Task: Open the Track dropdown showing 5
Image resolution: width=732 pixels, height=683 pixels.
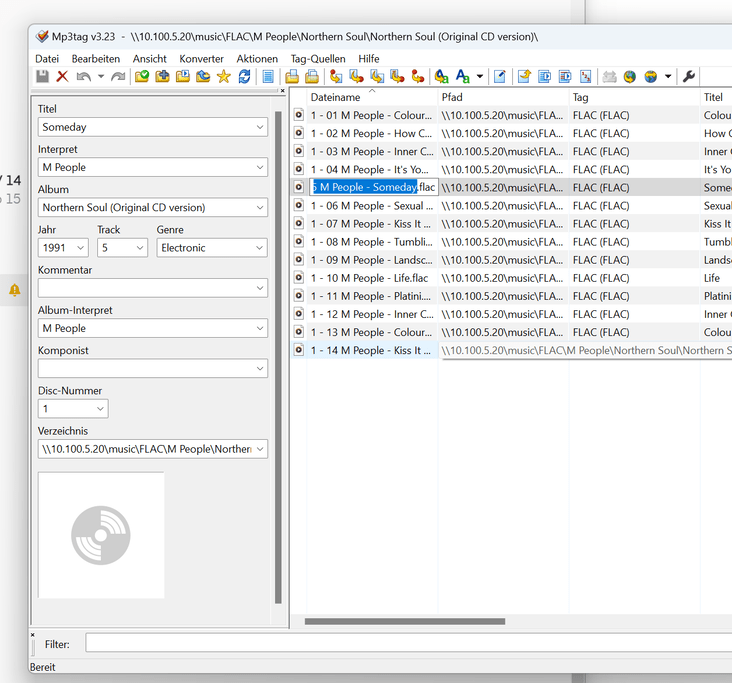Action: (140, 247)
